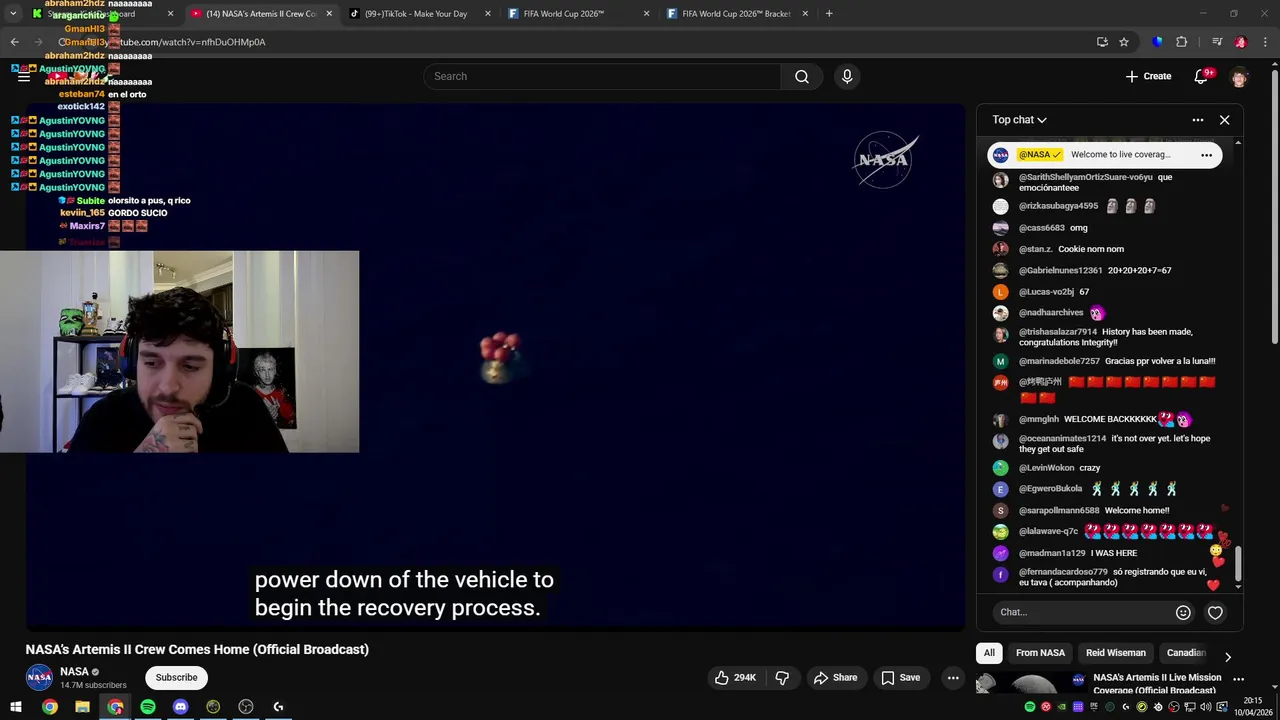The height and width of the screenshot is (720, 1280).
Task: Select the From NASA filter chip
Action: 1040,653
